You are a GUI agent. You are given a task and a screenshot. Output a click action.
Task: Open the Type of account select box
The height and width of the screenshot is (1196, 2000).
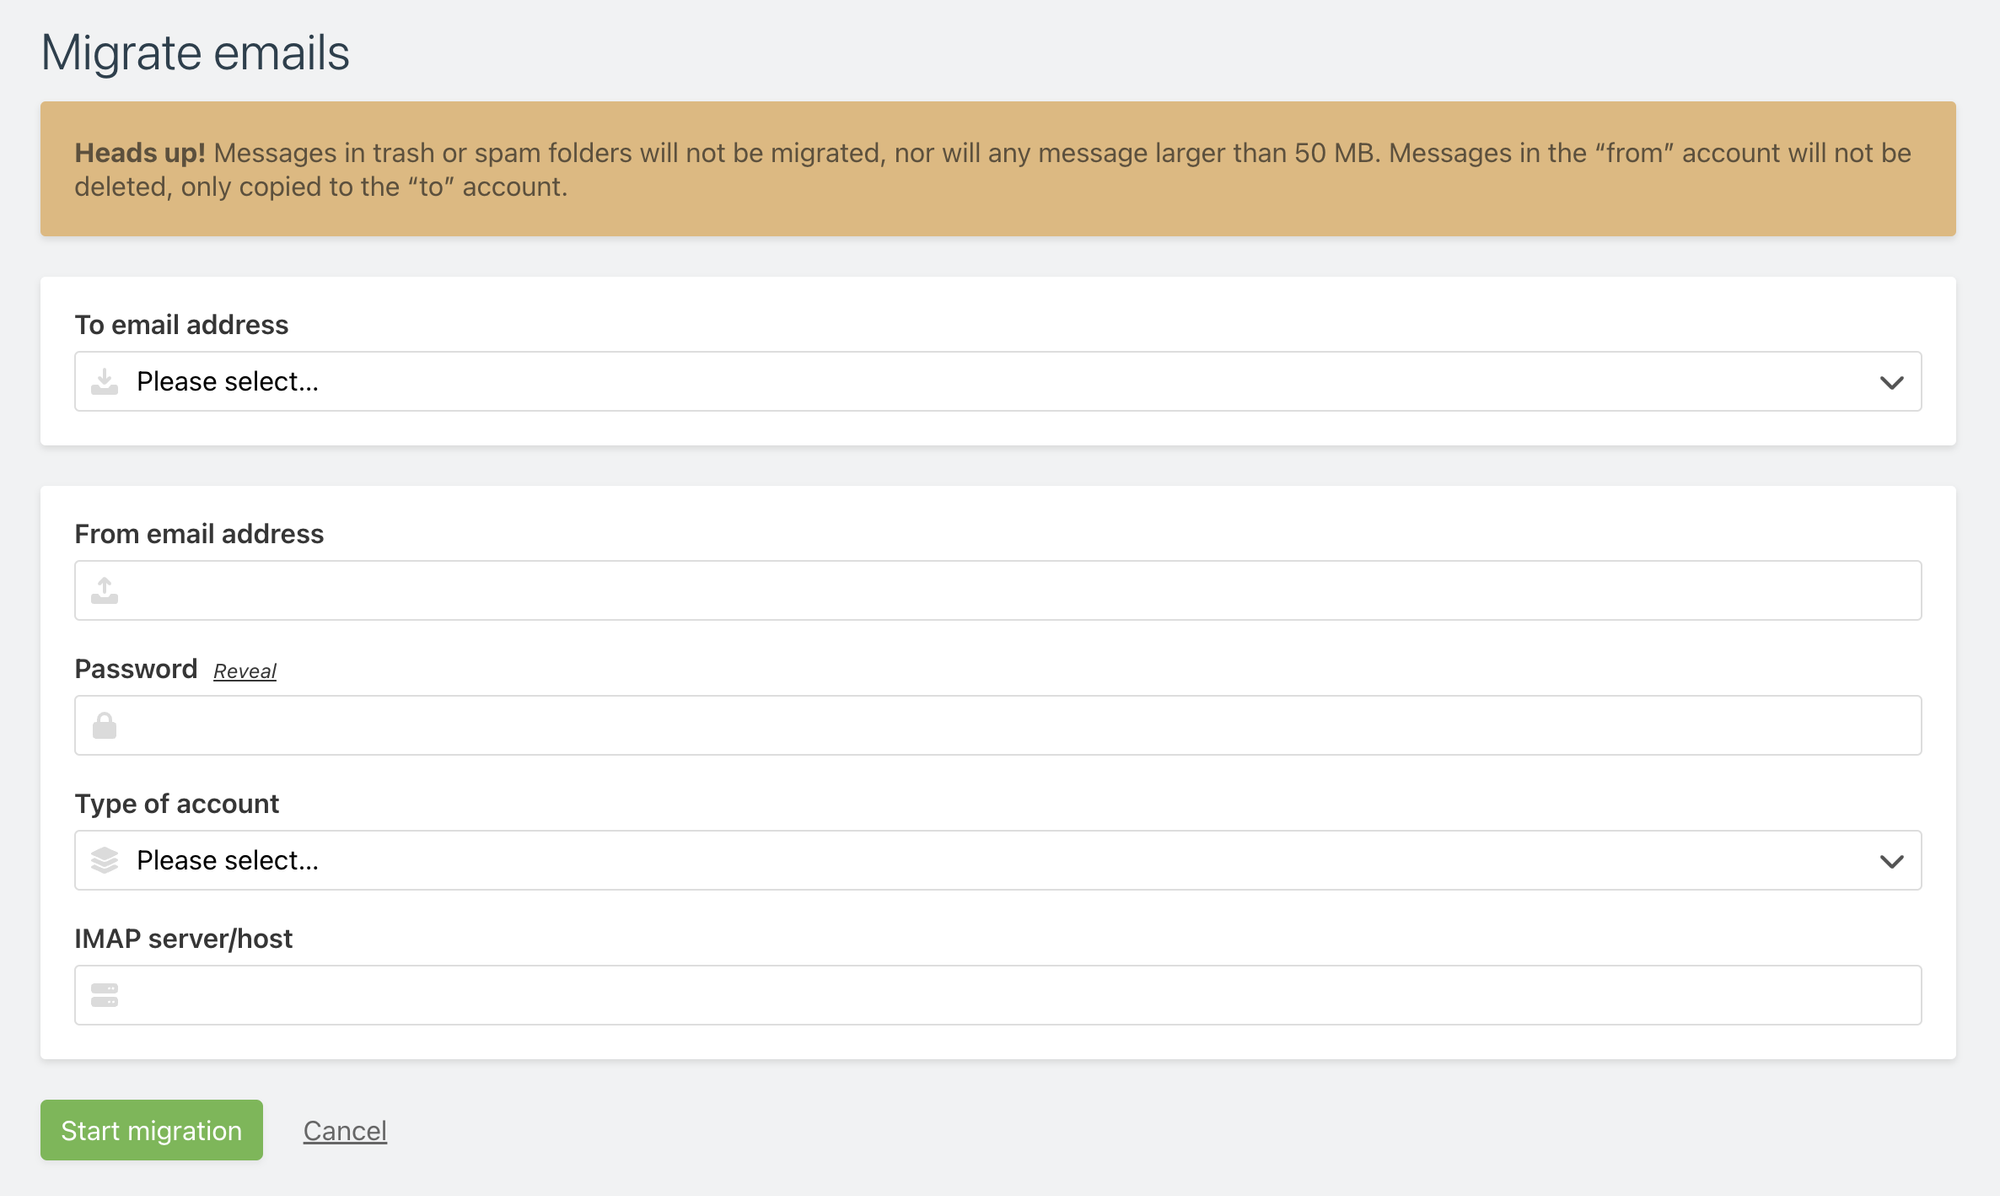pos(998,860)
